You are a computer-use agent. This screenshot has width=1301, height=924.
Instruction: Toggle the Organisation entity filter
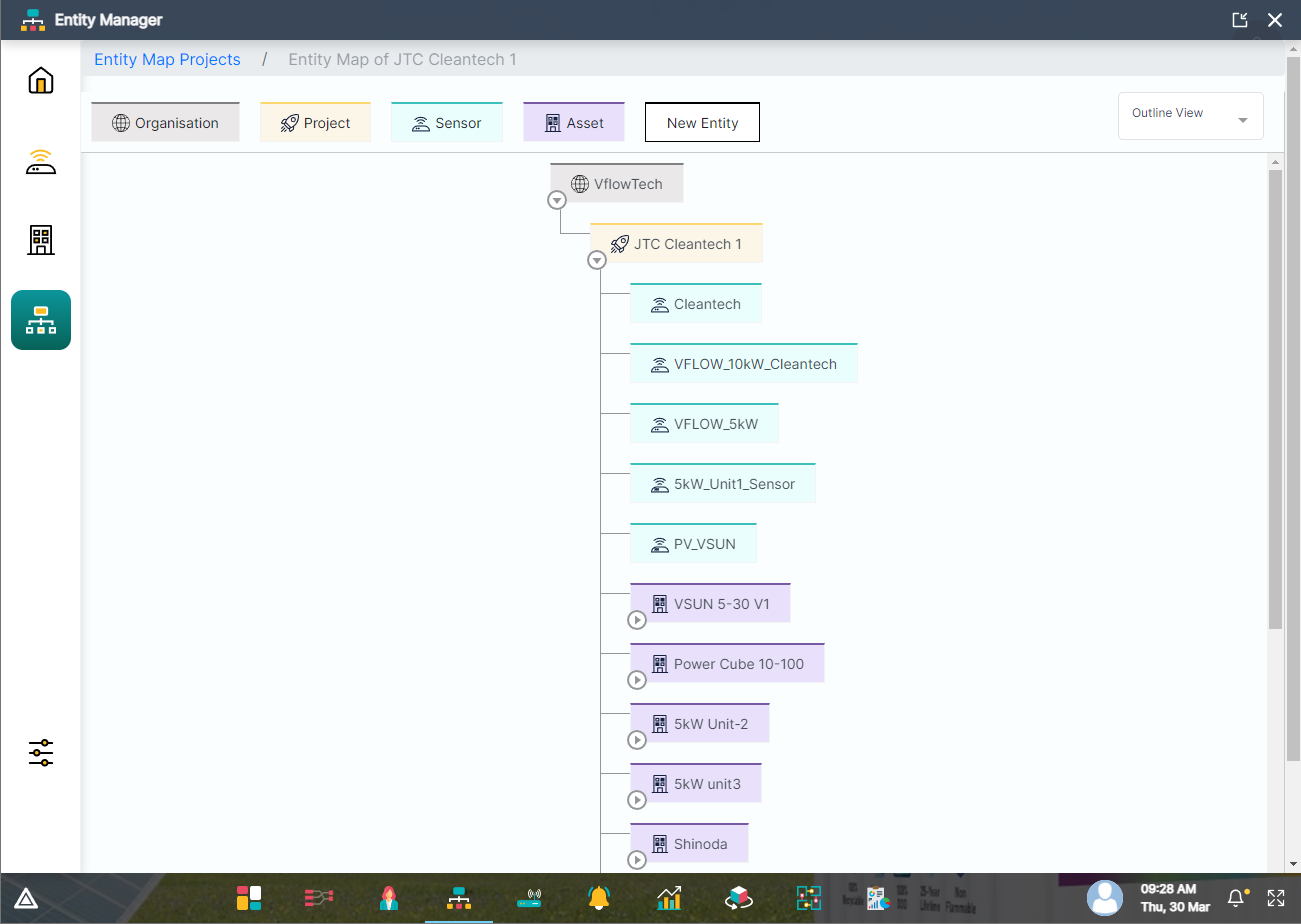click(165, 122)
